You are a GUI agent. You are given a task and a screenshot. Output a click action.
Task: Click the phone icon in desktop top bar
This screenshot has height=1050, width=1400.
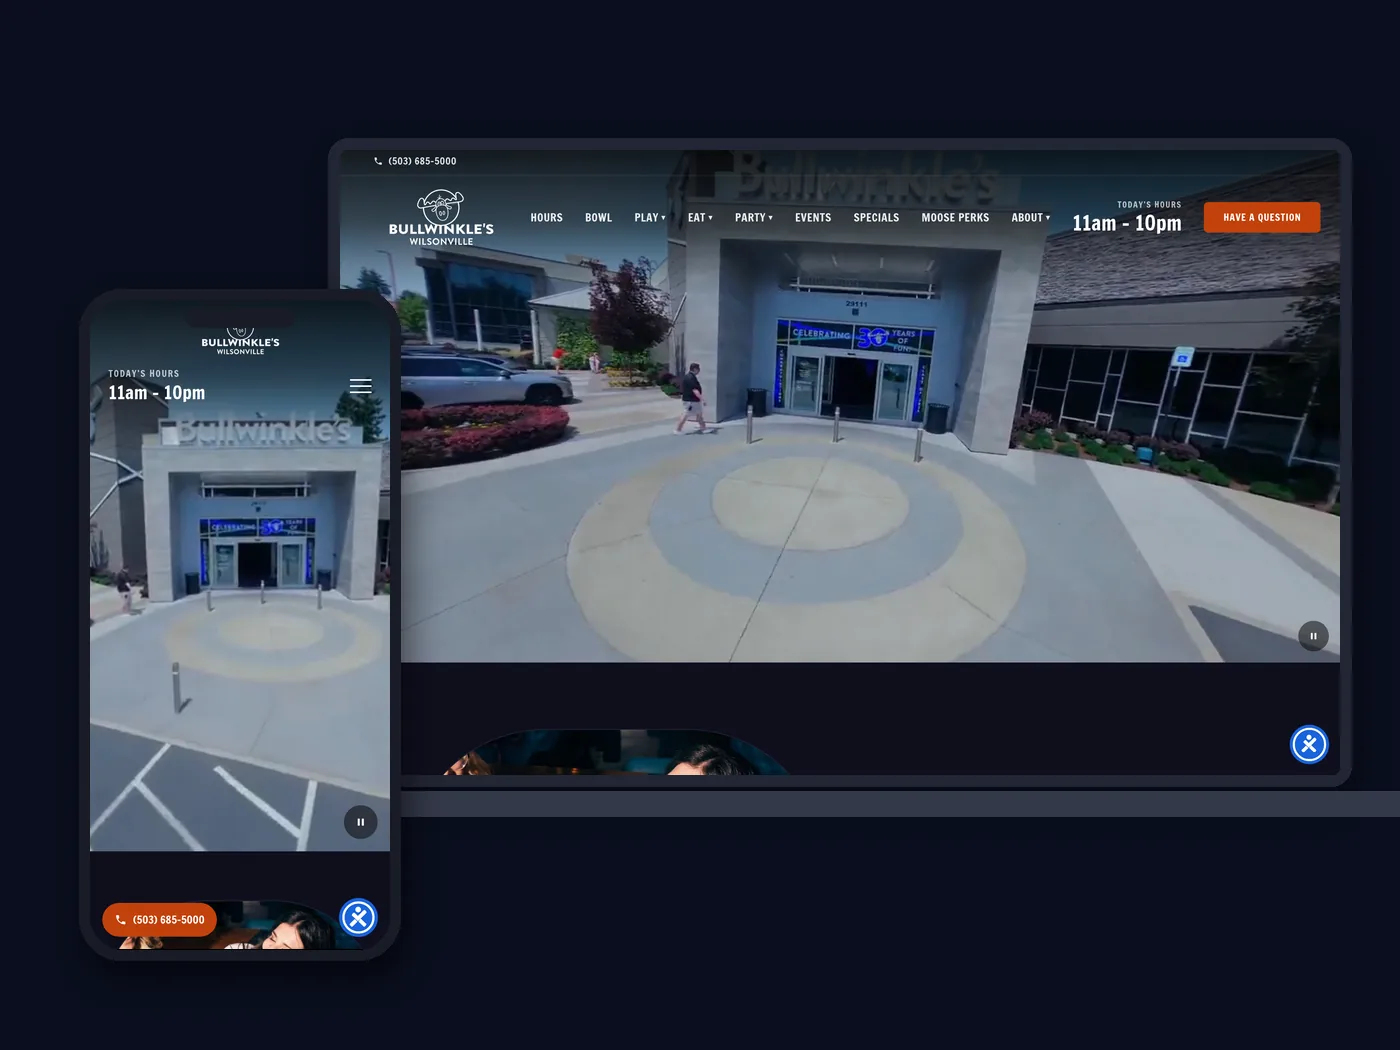pos(378,161)
